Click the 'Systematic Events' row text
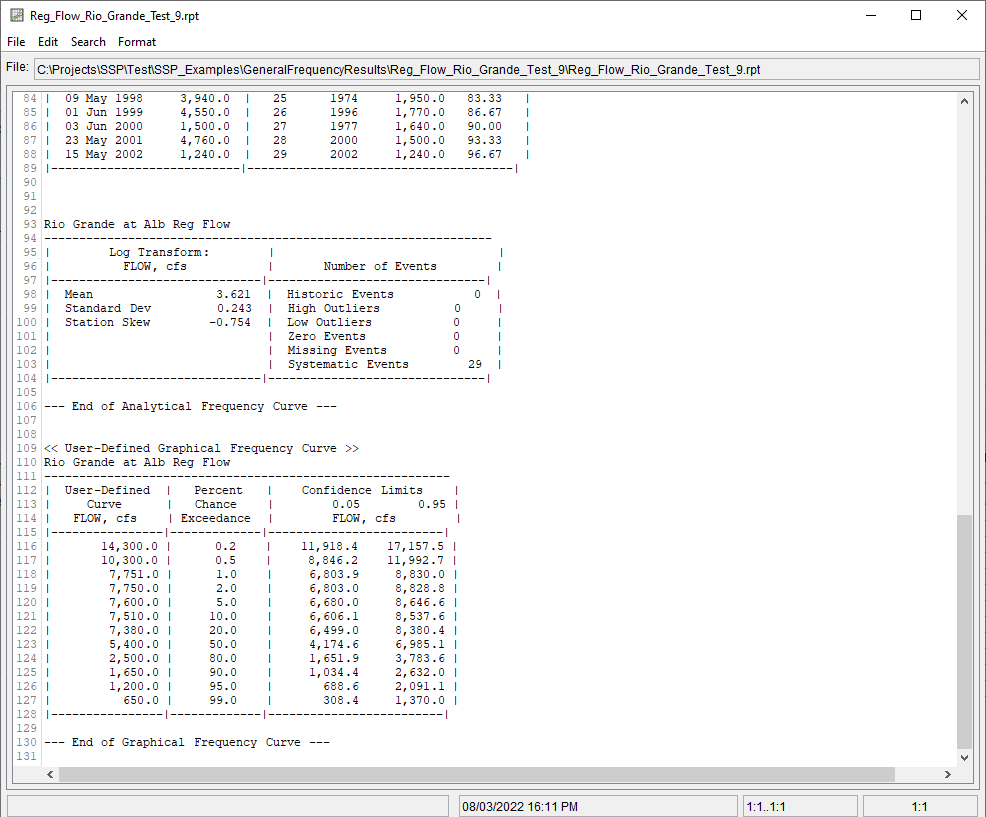986x817 pixels. click(348, 364)
